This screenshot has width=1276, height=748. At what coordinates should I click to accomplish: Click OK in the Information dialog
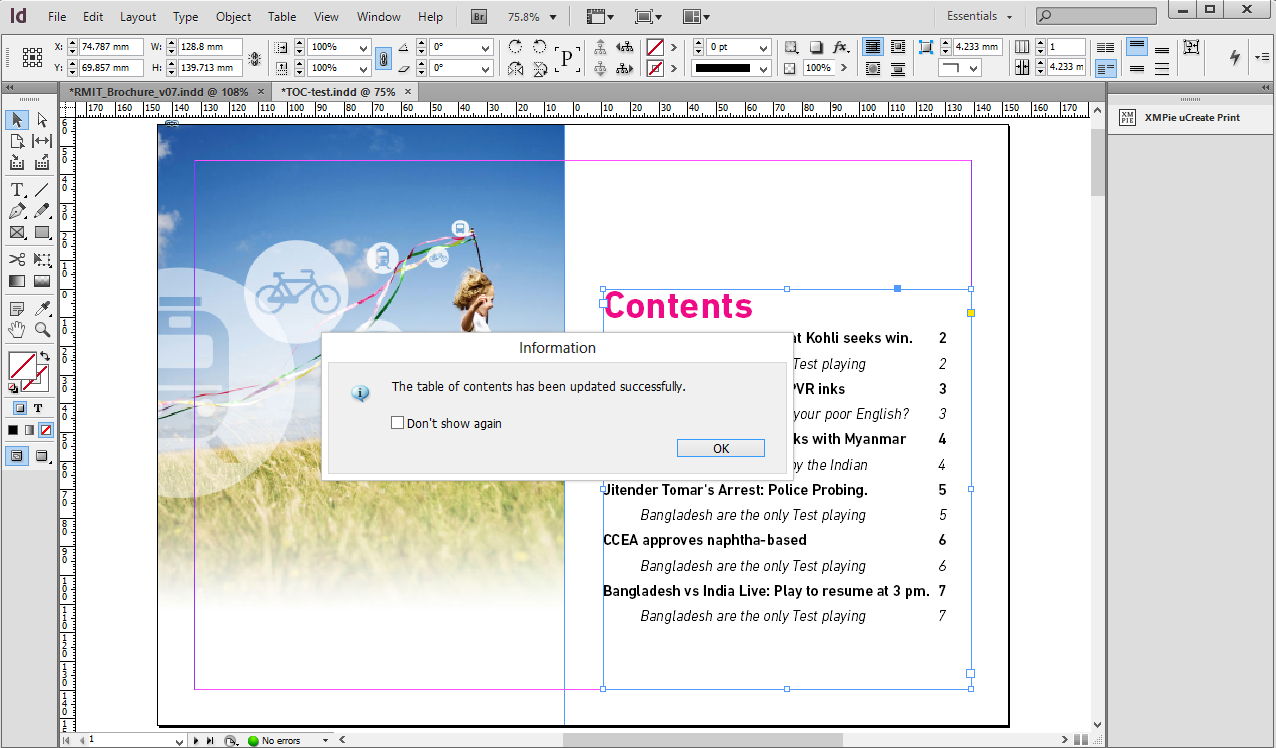(720, 448)
